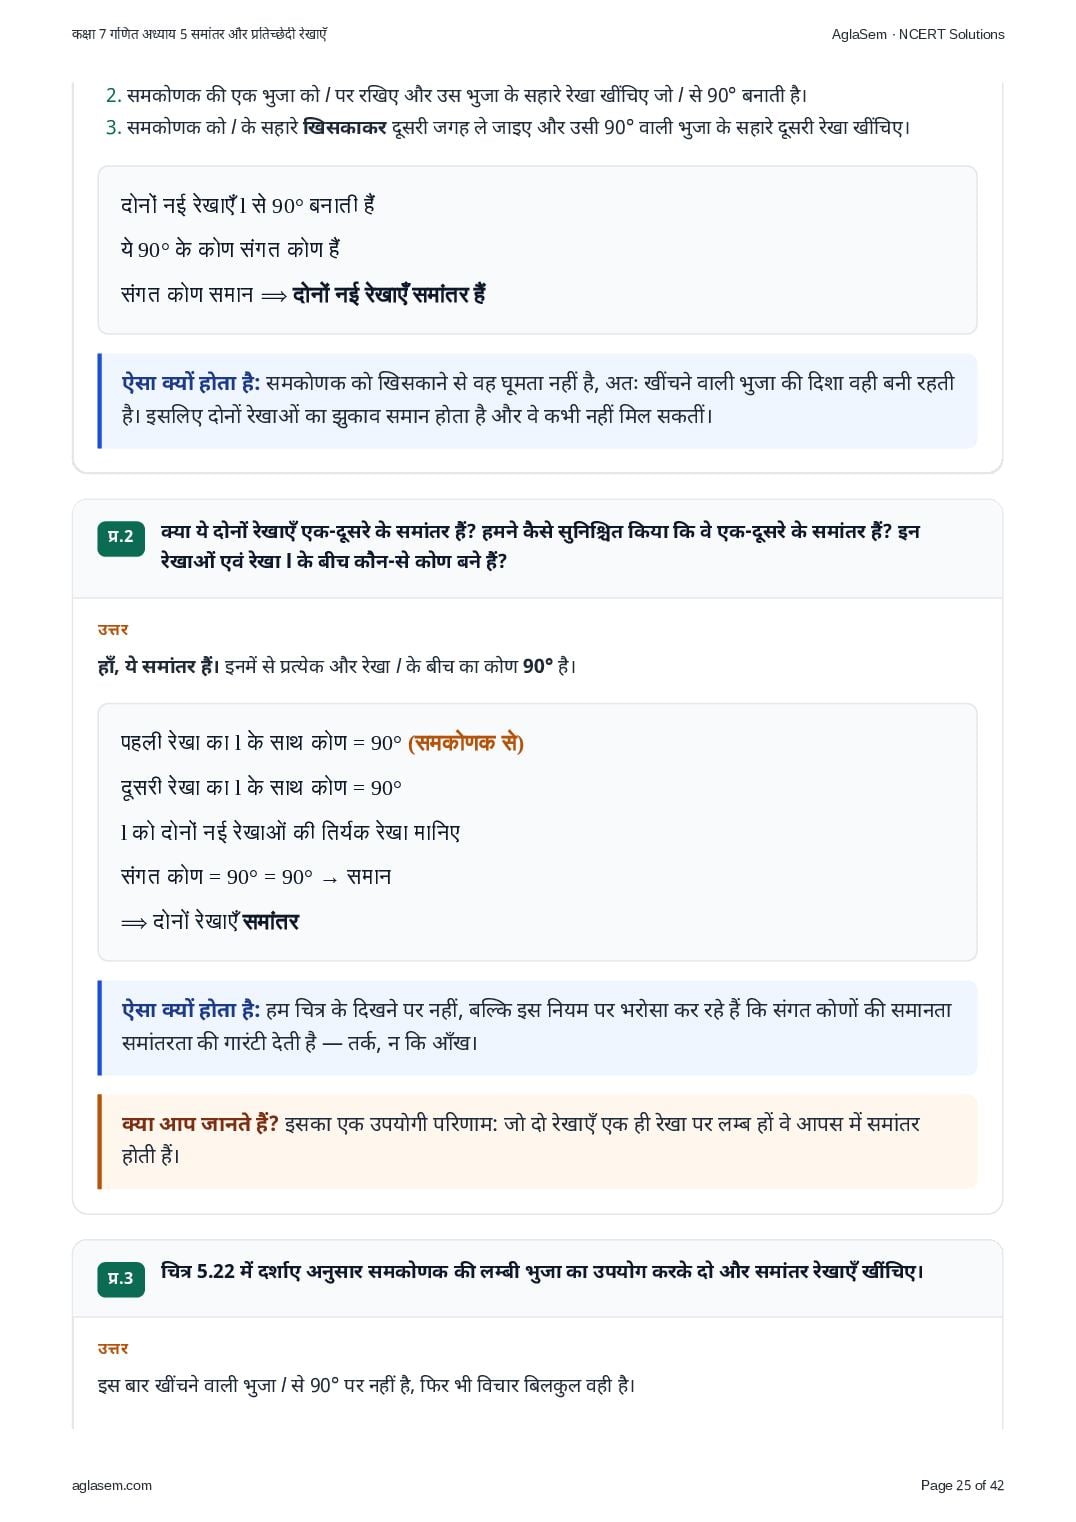Click the AglaSem · NCERT Solutions header text
Screen dimensions: 1076x1522
(918, 34)
